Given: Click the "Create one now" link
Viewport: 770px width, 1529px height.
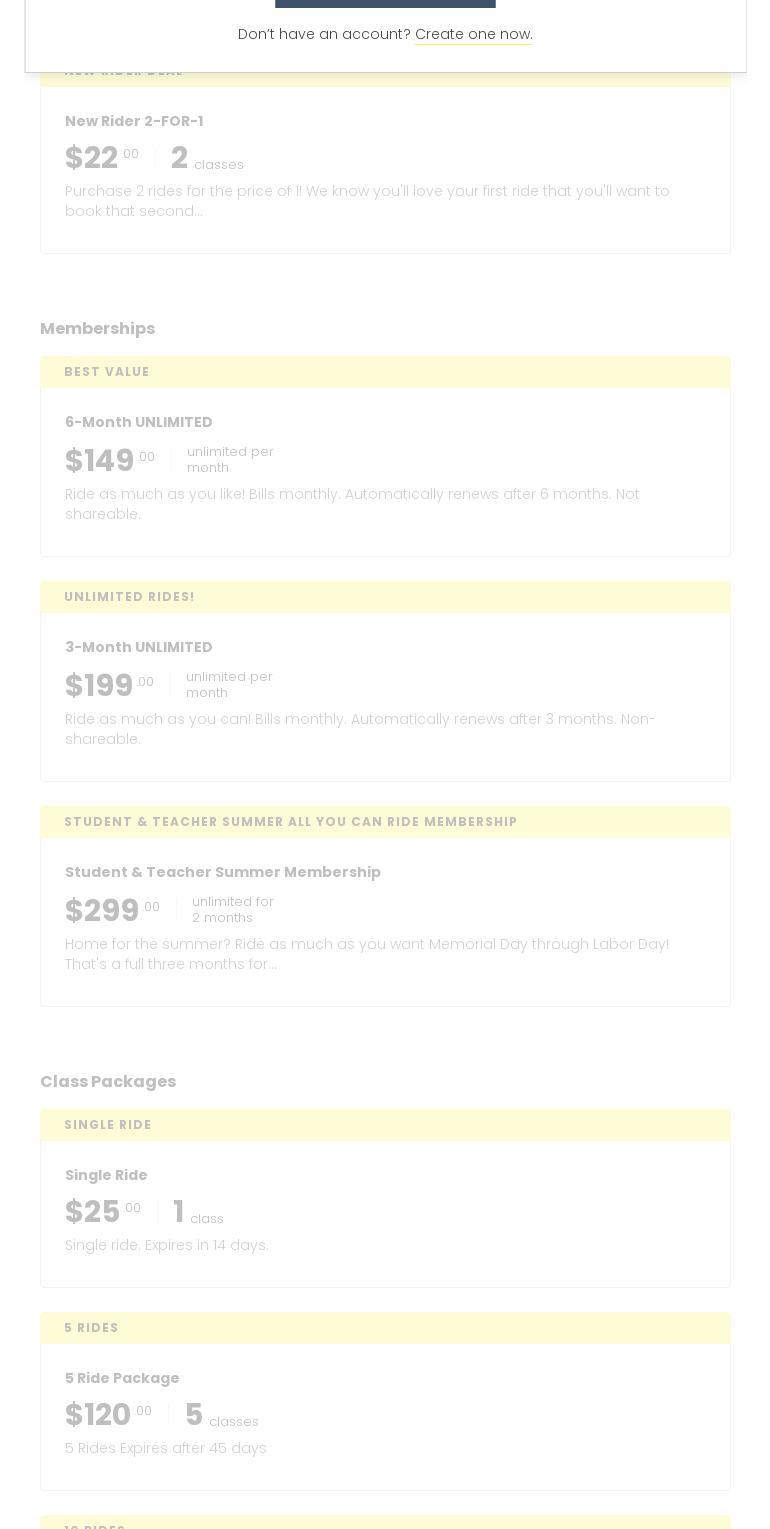Looking at the screenshot, I should tap(472, 34).
